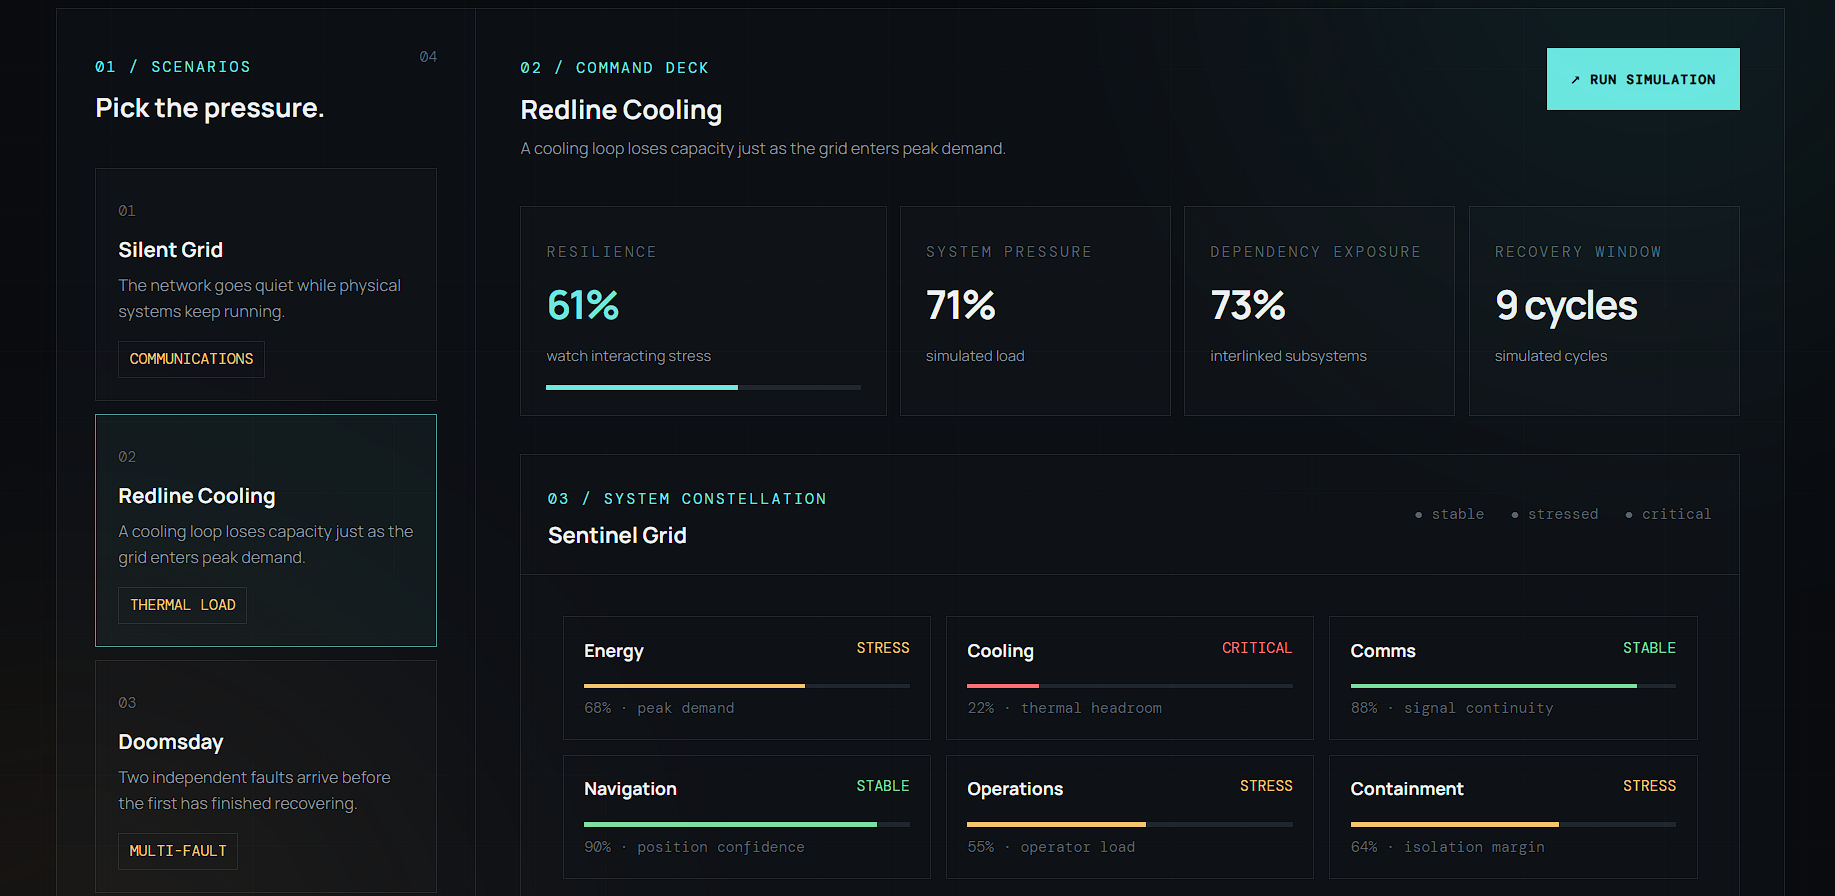Click the stressed legend entry
1835x896 pixels.
1555,514
